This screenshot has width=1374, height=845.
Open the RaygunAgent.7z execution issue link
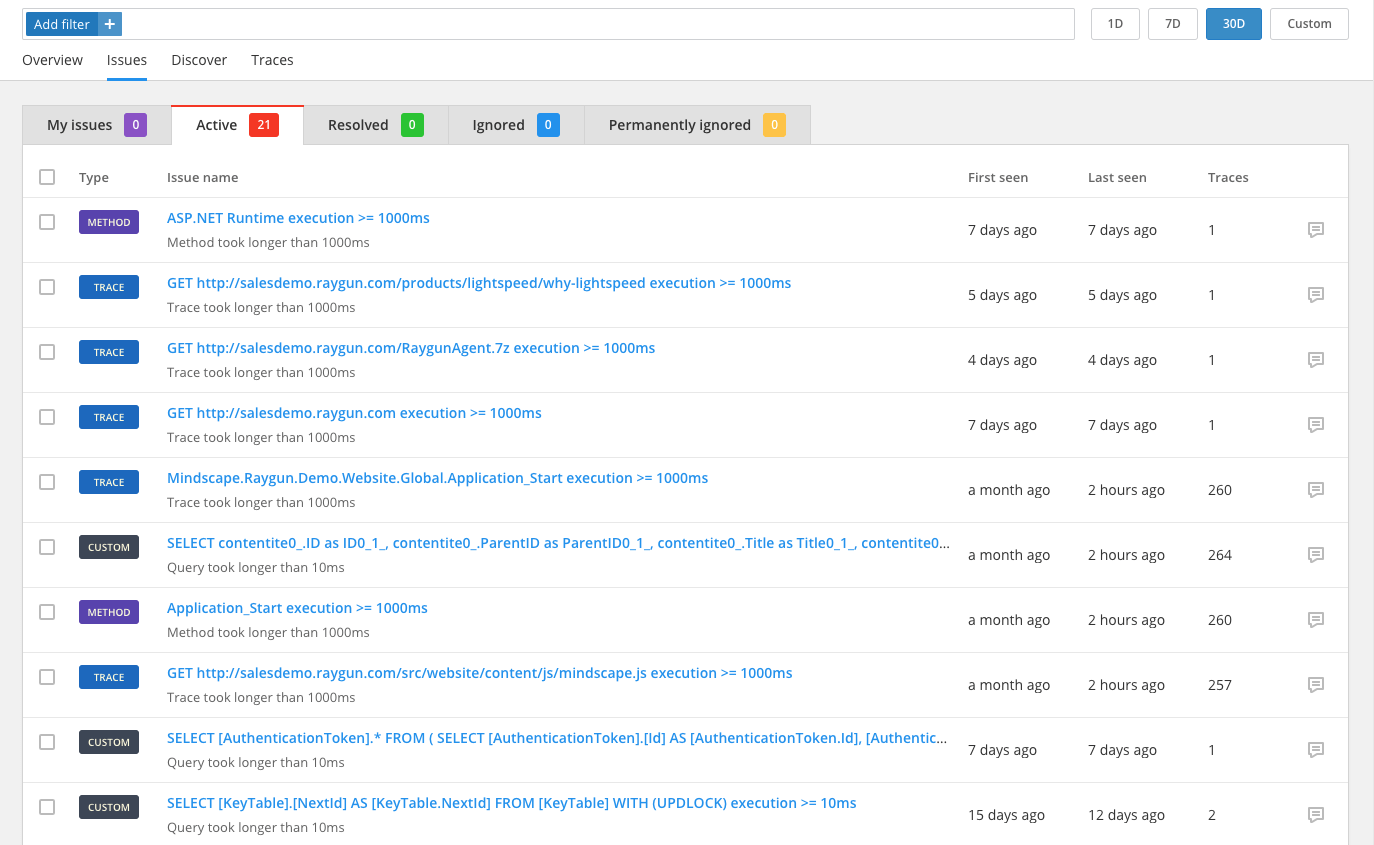411,348
